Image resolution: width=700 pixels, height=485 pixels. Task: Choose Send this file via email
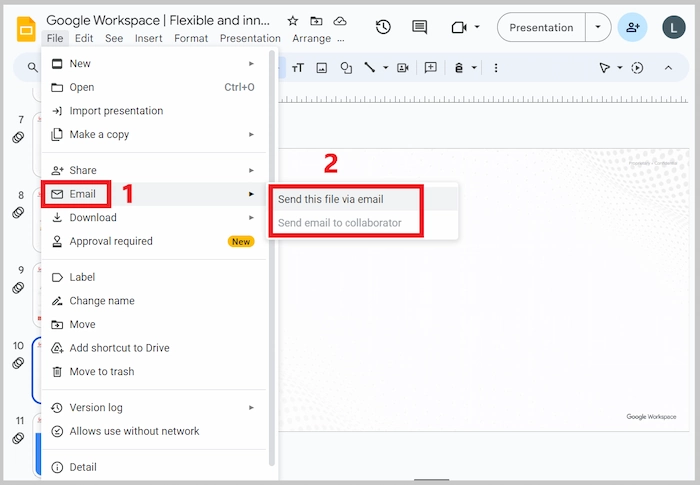coord(362,199)
